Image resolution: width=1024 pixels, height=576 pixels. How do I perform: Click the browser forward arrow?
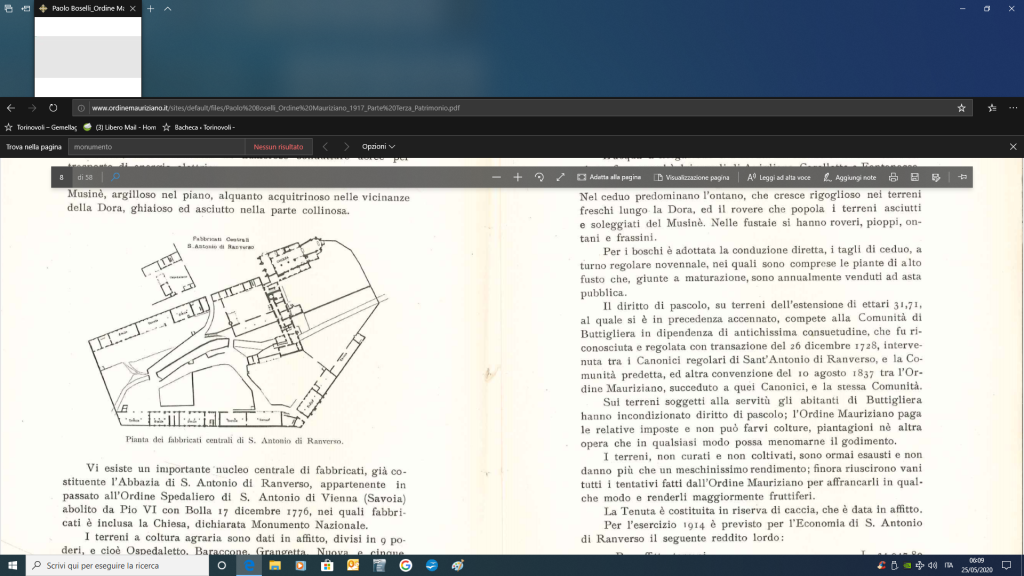click(x=32, y=108)
